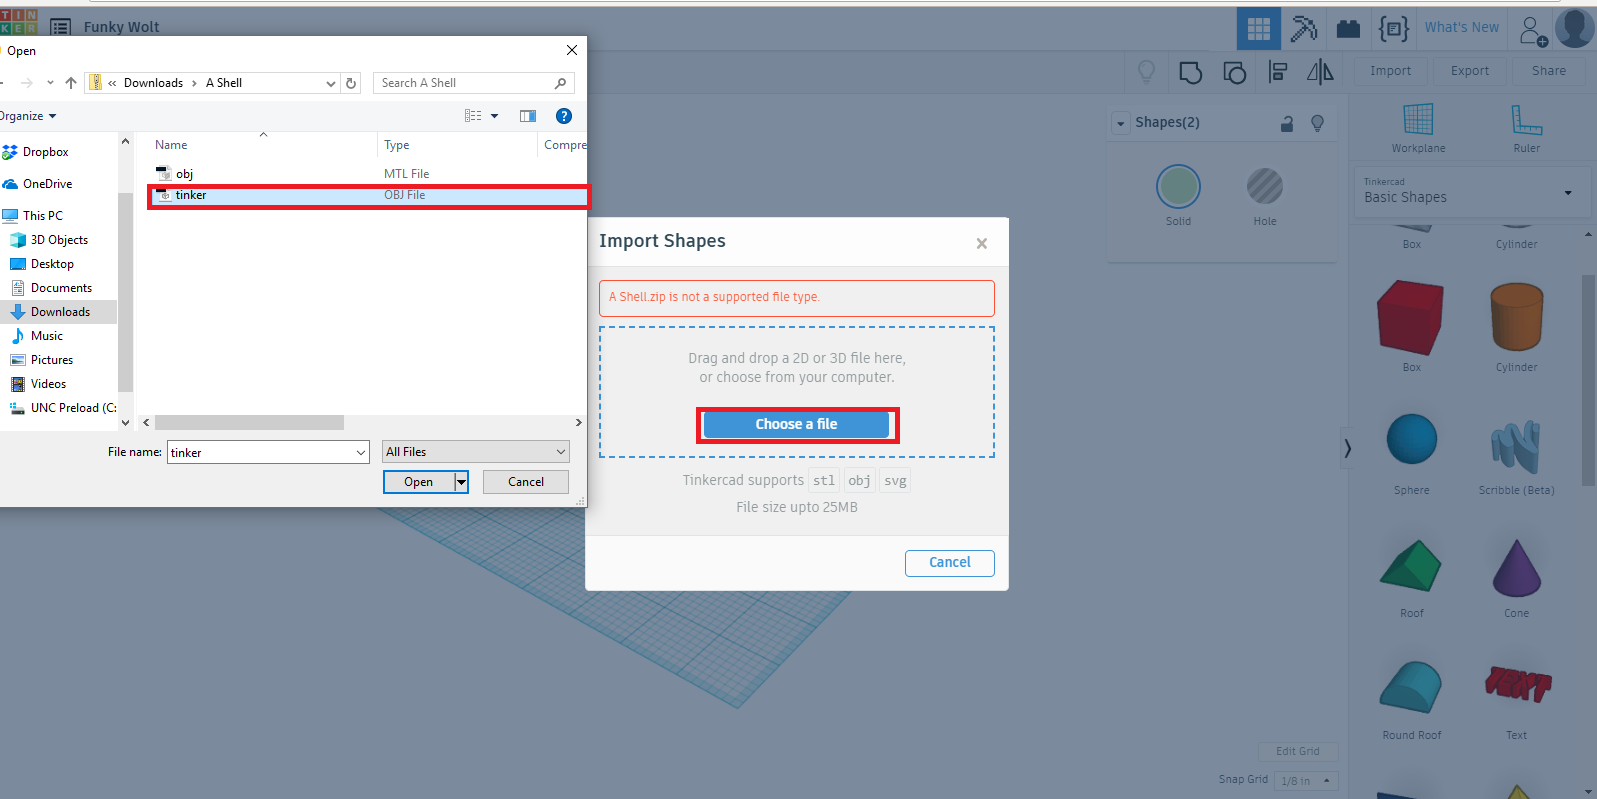1597x799 pixels.
Task: Pick the red Text shape
Action: pos(1517,684)
